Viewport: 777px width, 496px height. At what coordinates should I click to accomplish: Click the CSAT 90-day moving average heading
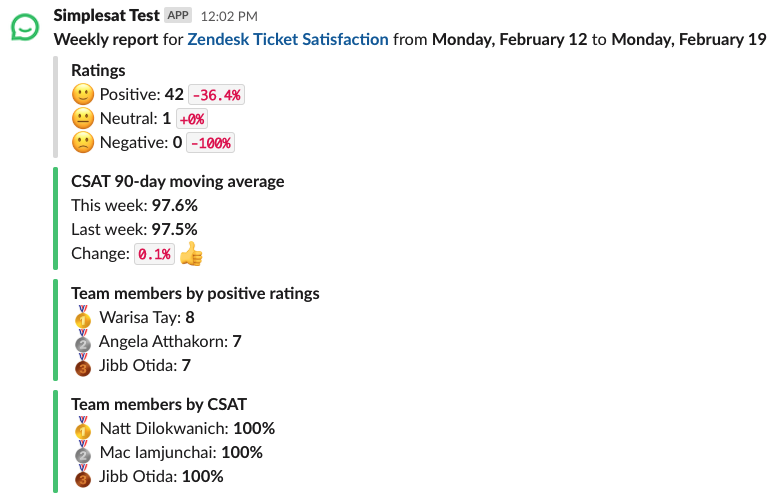(178, 181)
